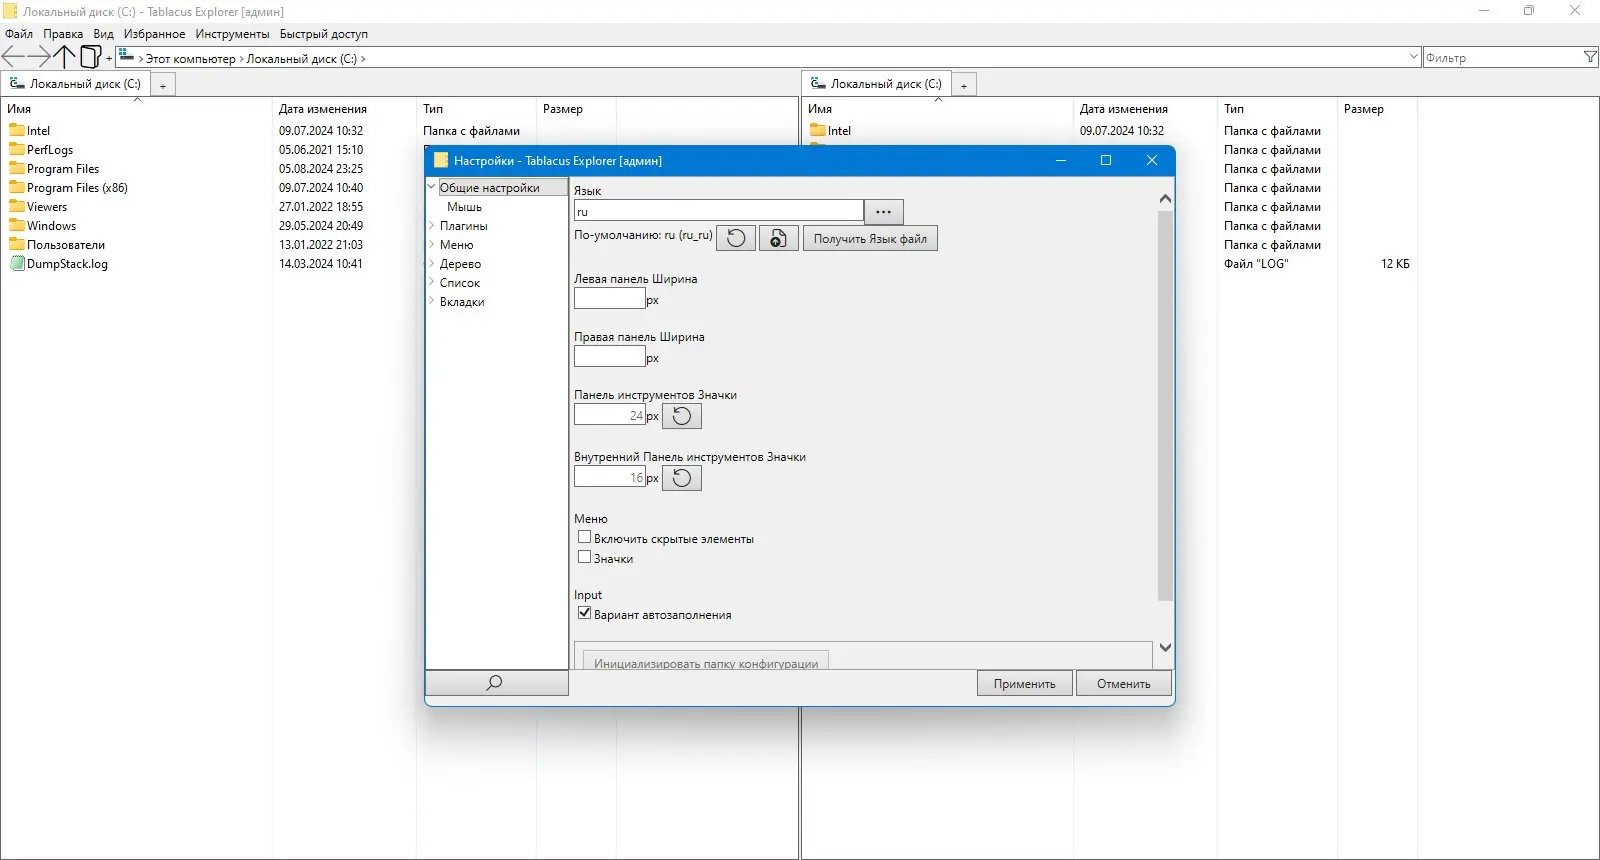Click the Windows folder icon
This screenshot has width=1600, height=860.
17,225
